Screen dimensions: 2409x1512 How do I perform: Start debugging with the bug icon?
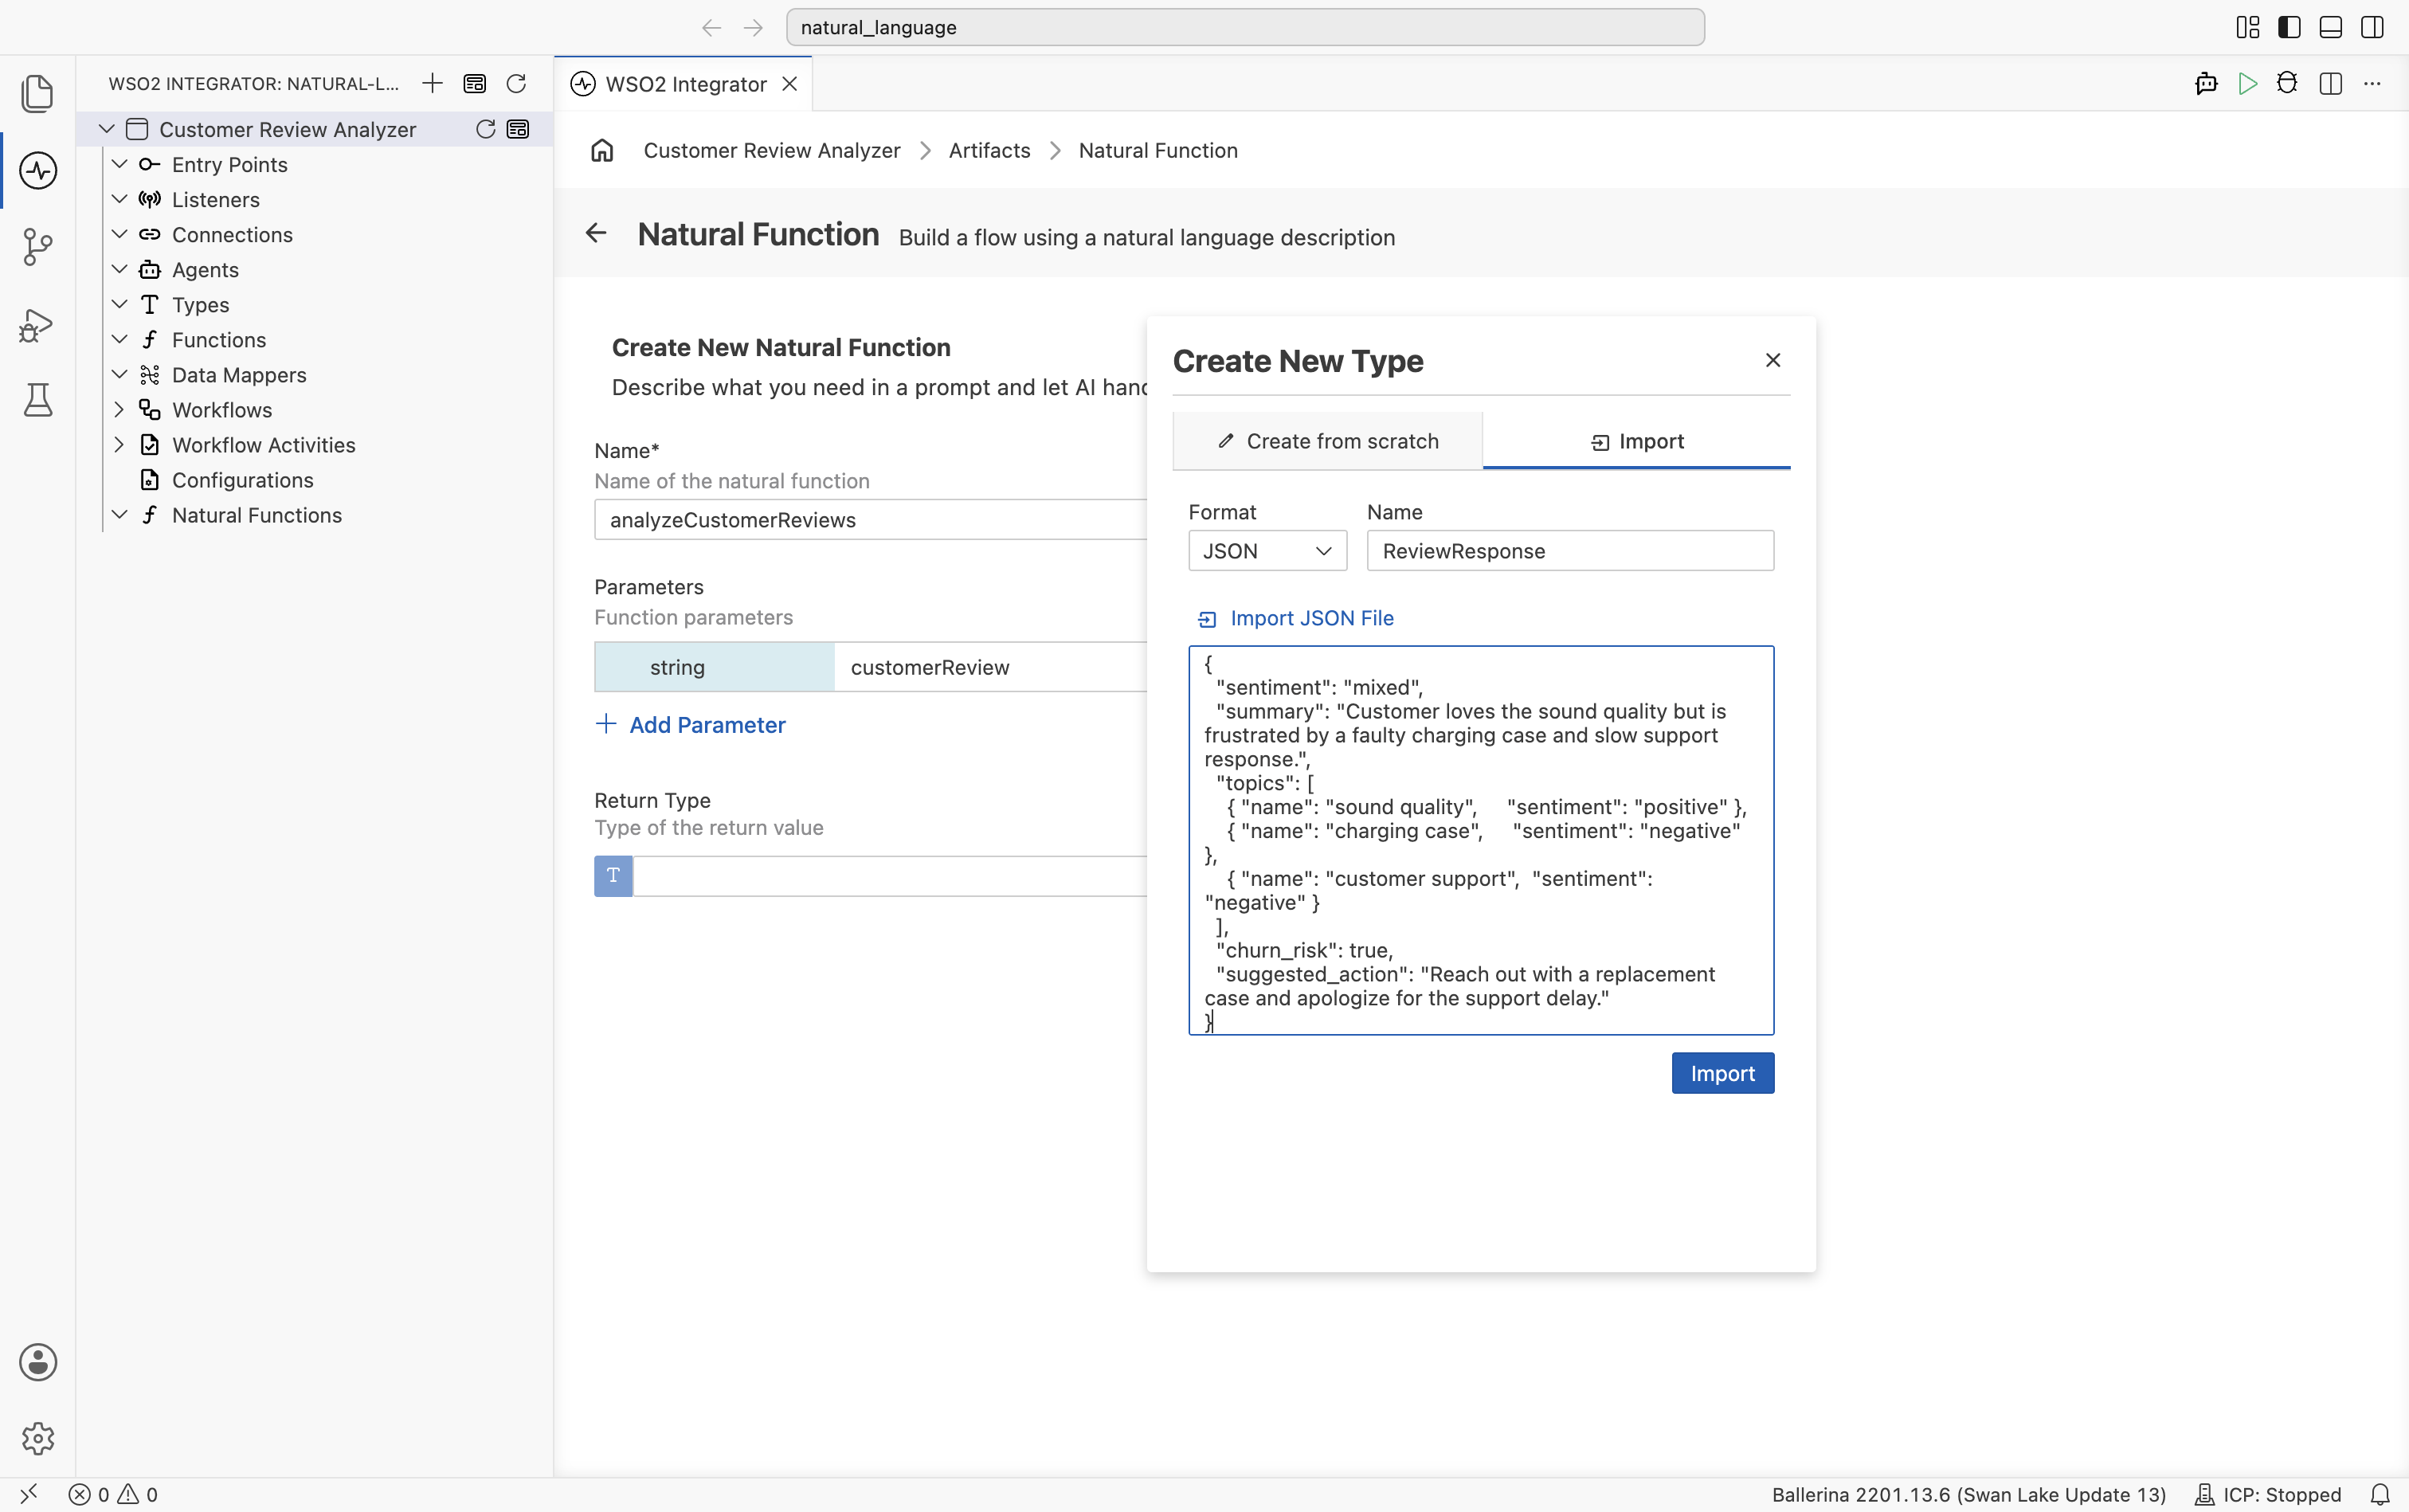tap(2287, 83)
